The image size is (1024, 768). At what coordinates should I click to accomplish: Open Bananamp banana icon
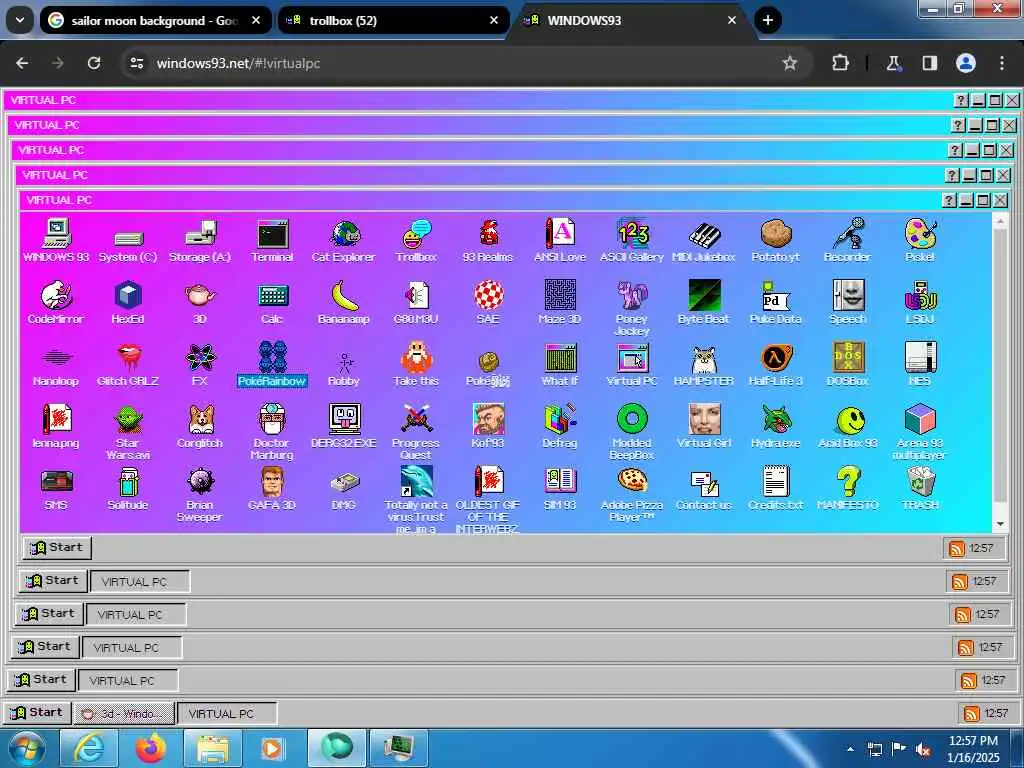coord(344,302)
